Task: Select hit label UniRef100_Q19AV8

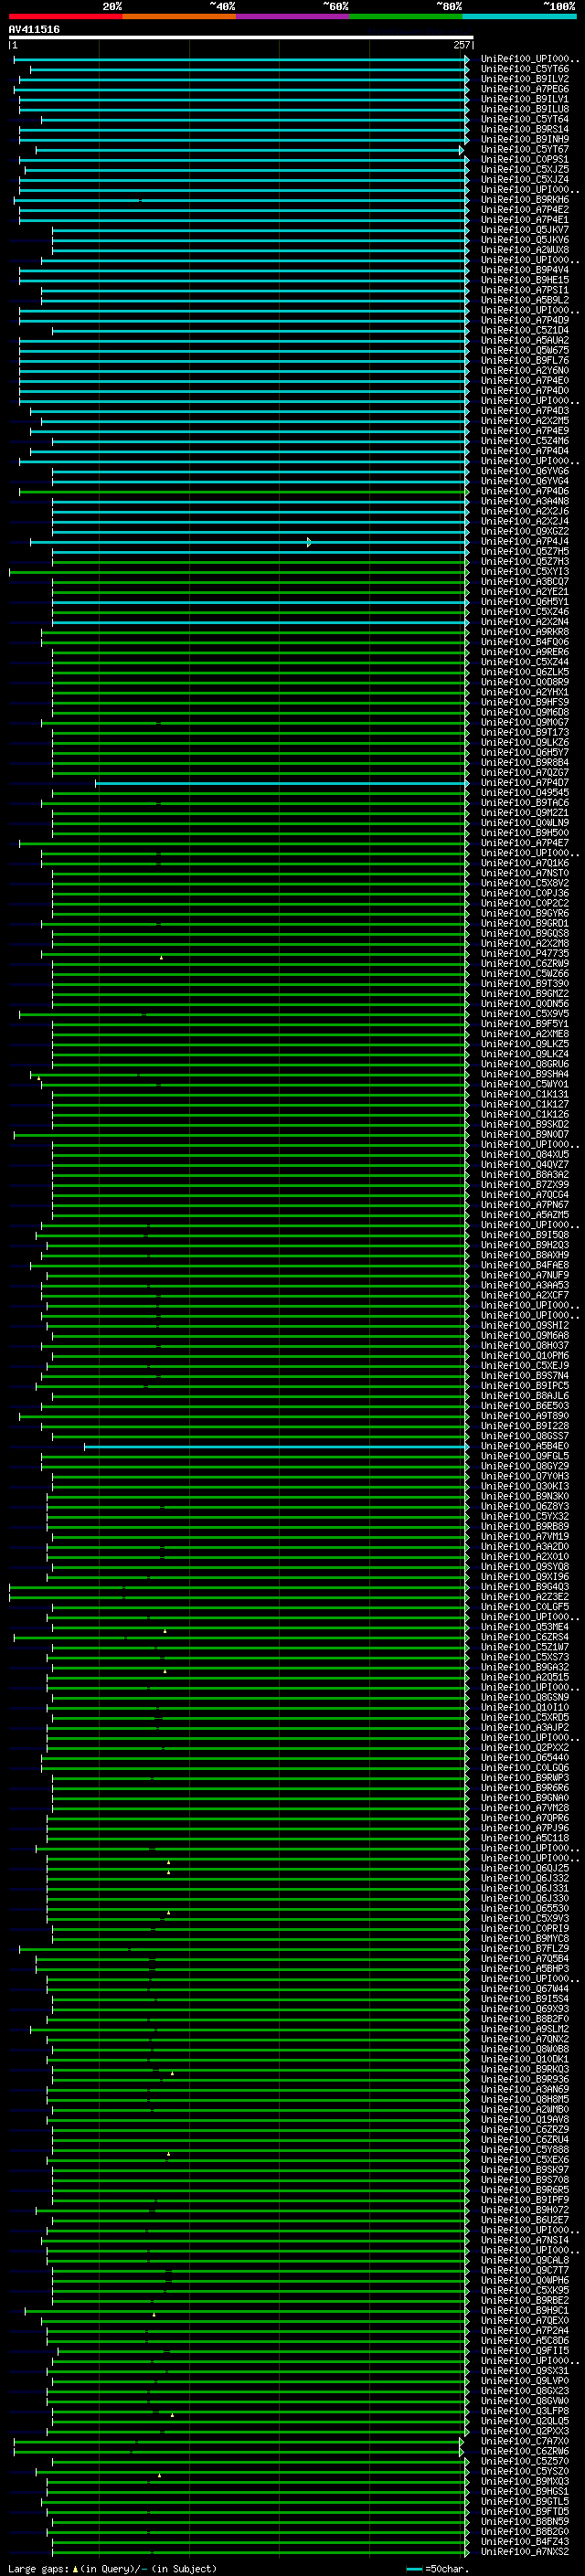Action: pyautogui.click(x=525, y=2119)
